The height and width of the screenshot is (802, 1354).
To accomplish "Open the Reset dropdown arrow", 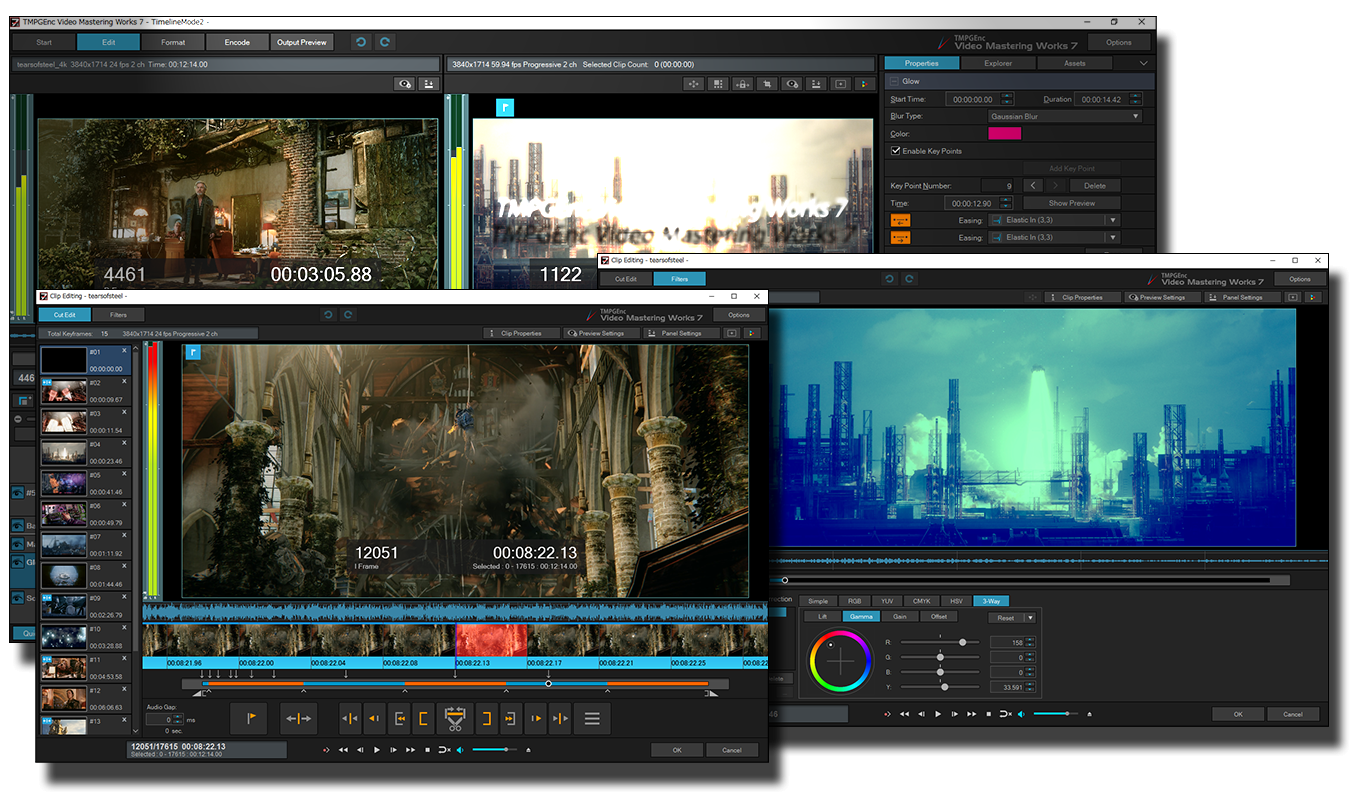I will click(1030, 618).
